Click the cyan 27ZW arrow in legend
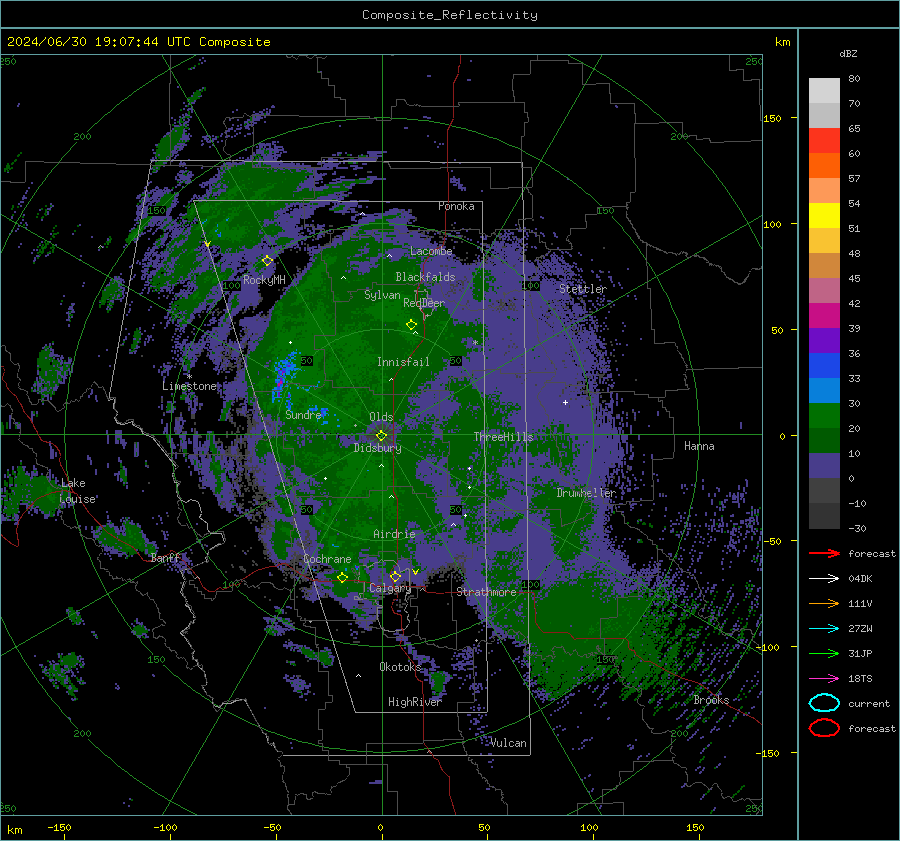The width and height of the screenshot is (900, 841). tap(824, 629)
